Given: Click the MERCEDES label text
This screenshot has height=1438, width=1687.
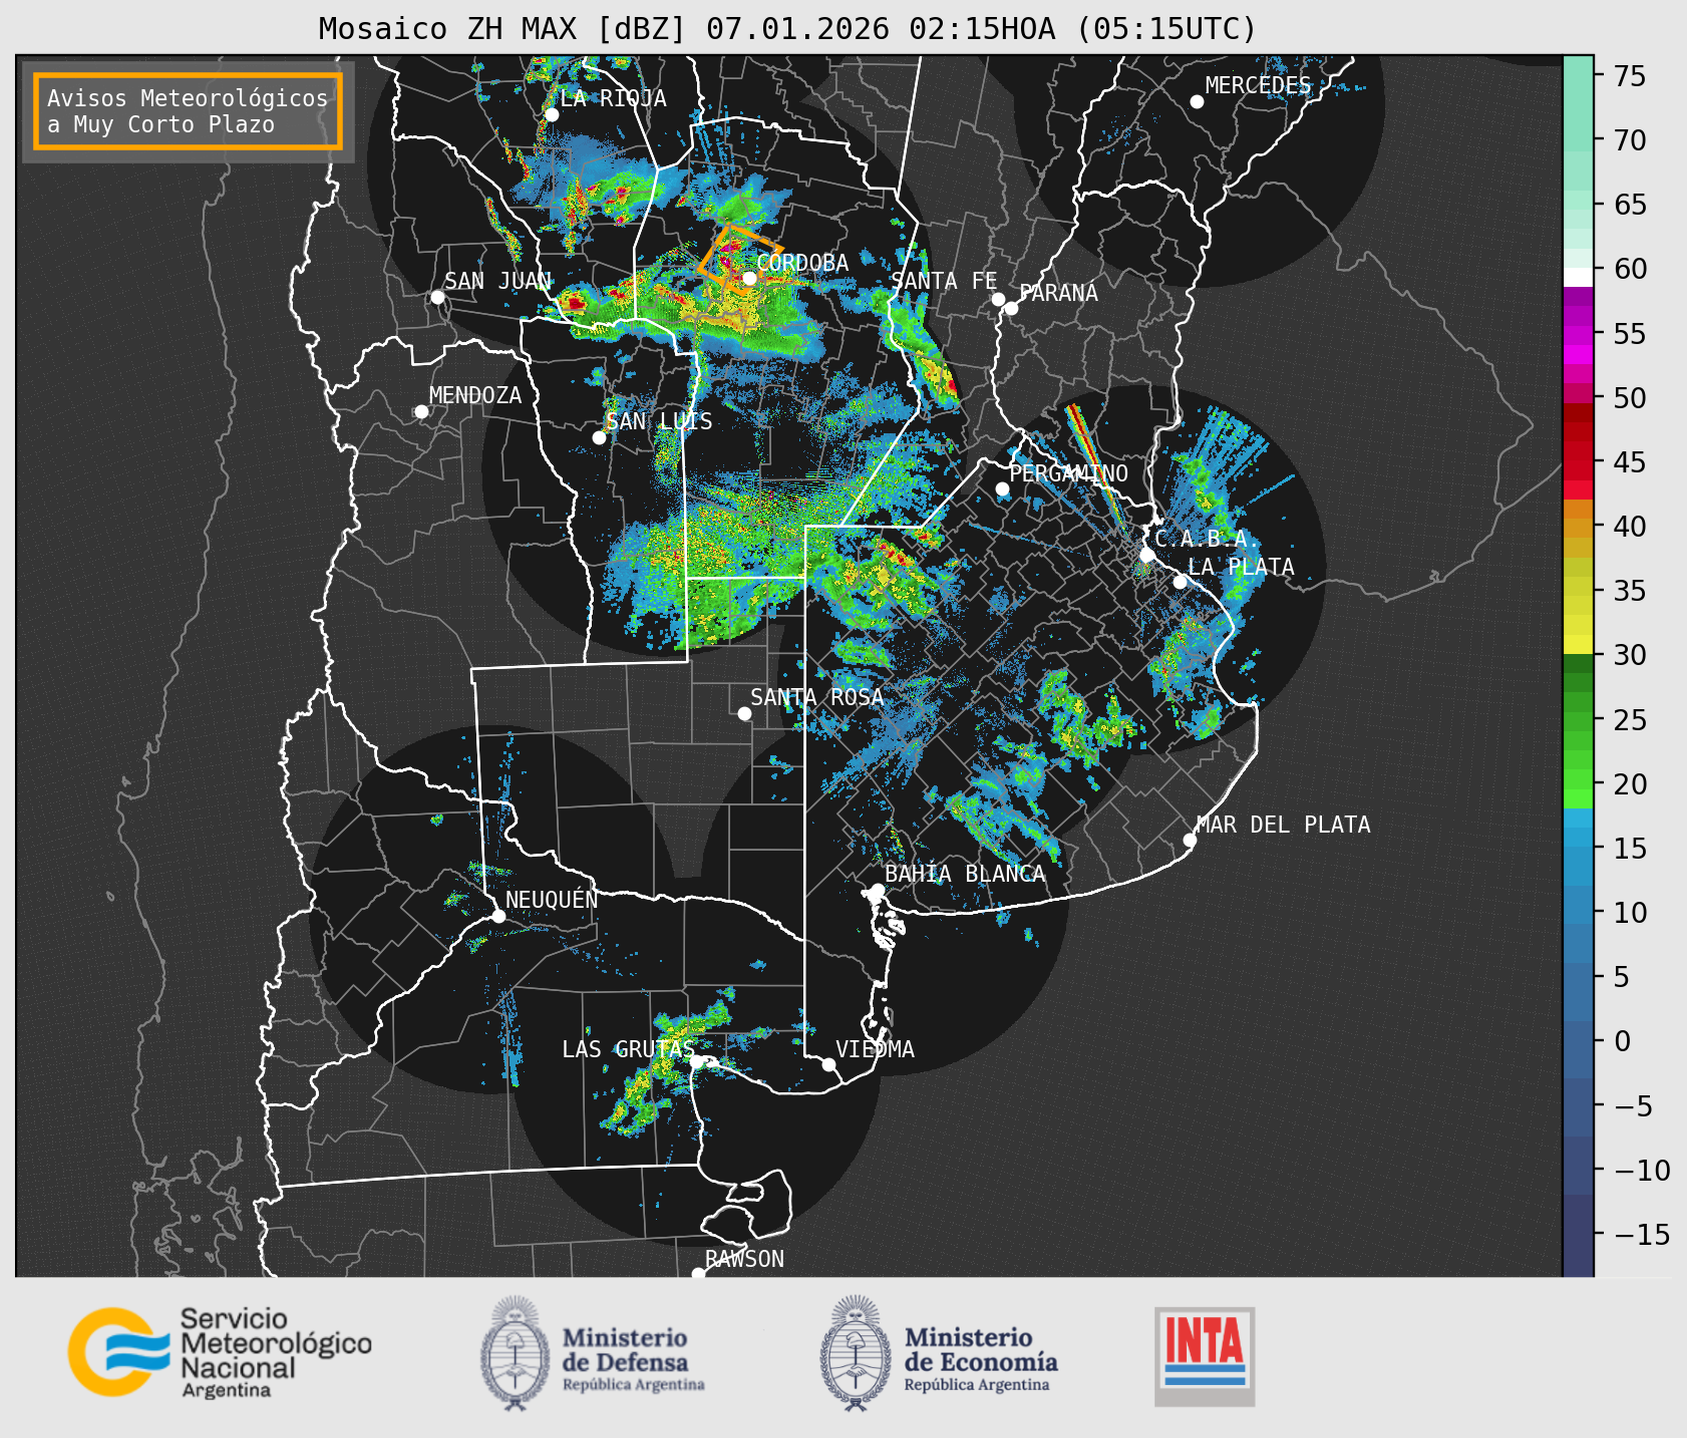Looking at the screenshot, I should coord(1258,86).
